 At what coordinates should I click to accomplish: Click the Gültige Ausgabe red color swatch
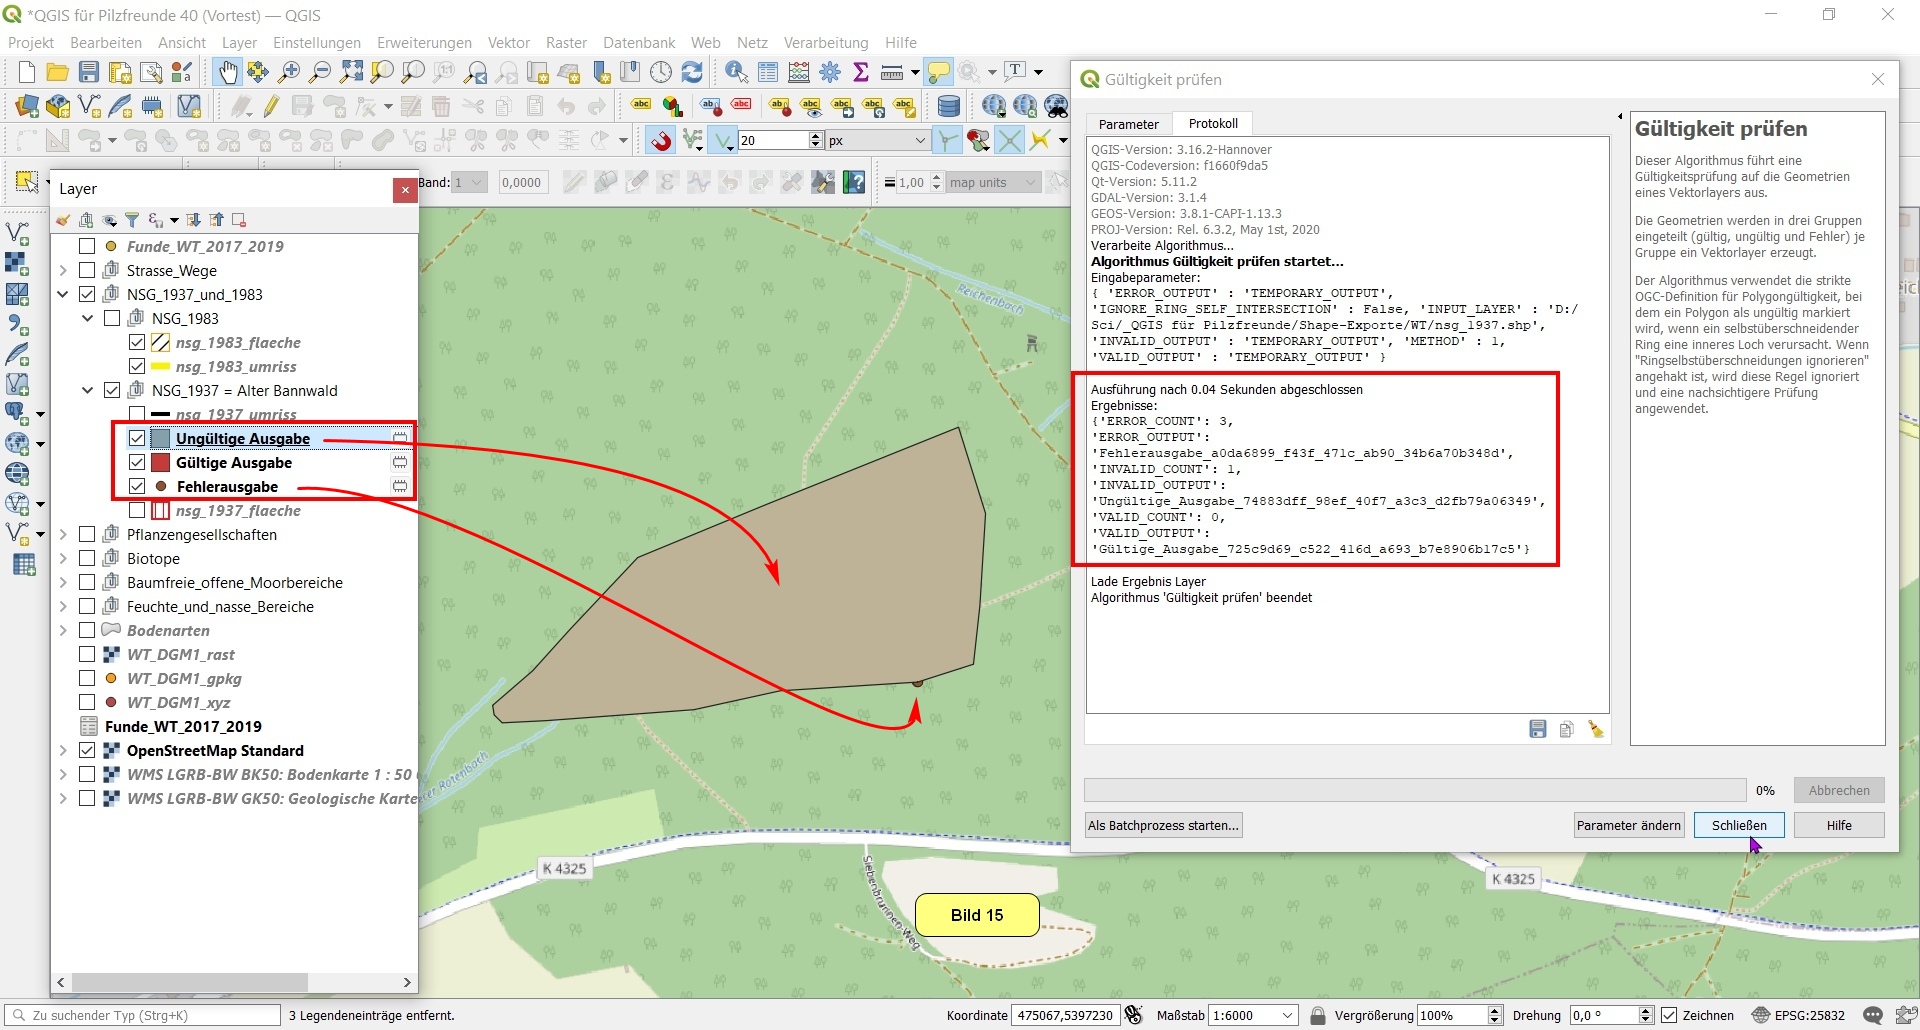(160, 463)
